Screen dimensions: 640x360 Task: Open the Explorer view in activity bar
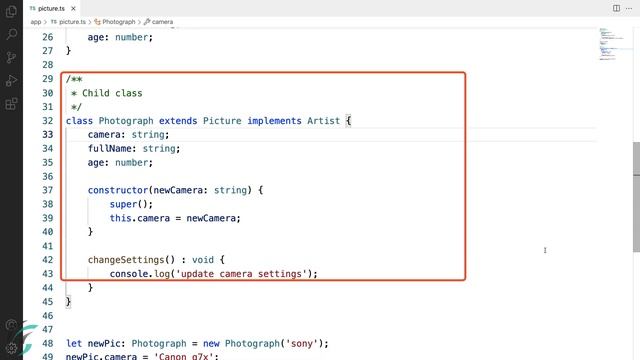11,11
